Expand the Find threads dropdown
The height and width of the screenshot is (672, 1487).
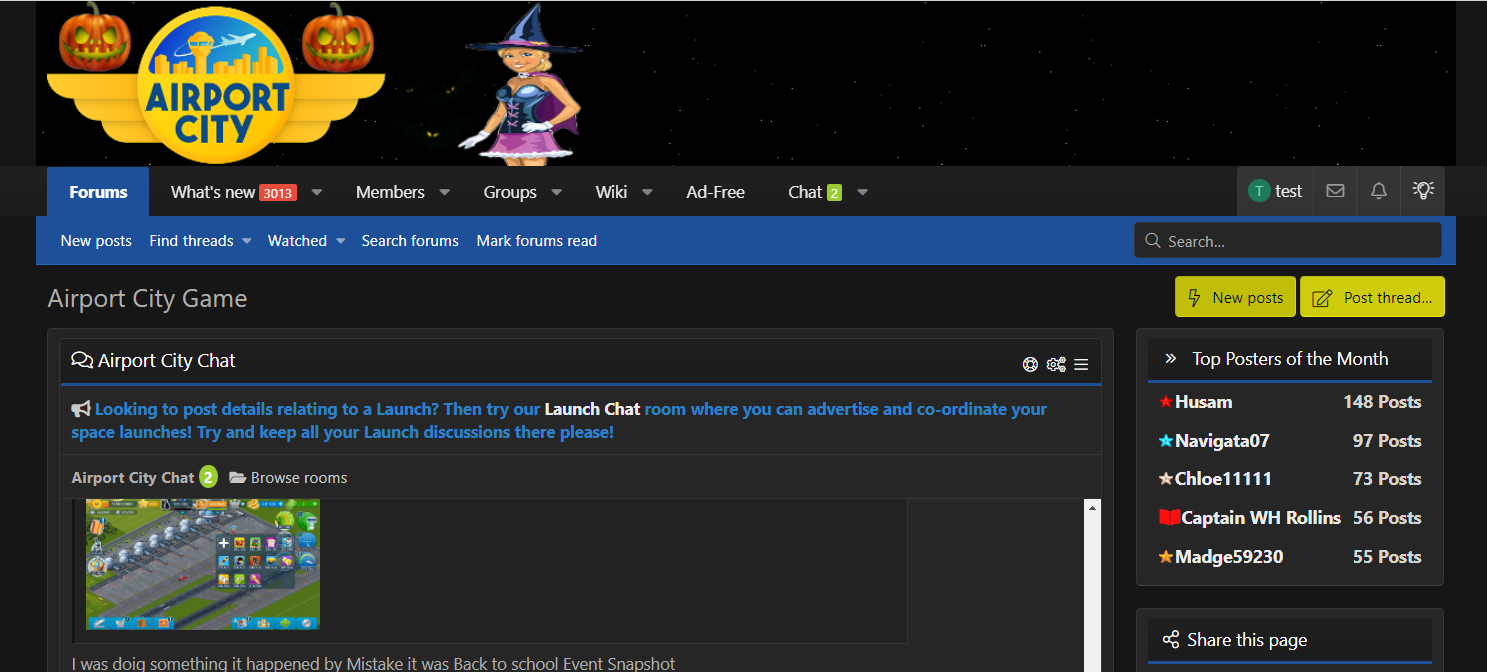(246, 241)
